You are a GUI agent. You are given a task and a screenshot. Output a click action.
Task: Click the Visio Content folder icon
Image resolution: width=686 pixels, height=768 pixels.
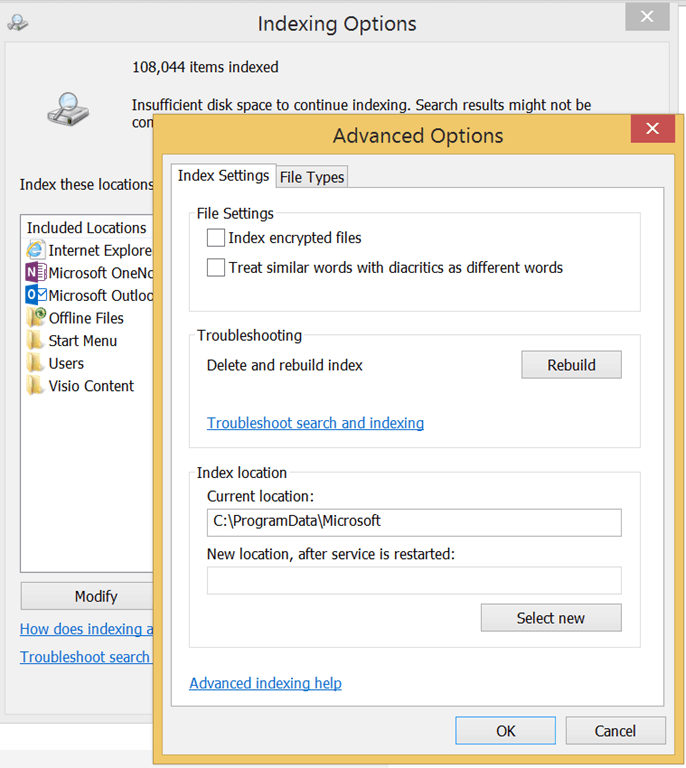tap(36, 386)
